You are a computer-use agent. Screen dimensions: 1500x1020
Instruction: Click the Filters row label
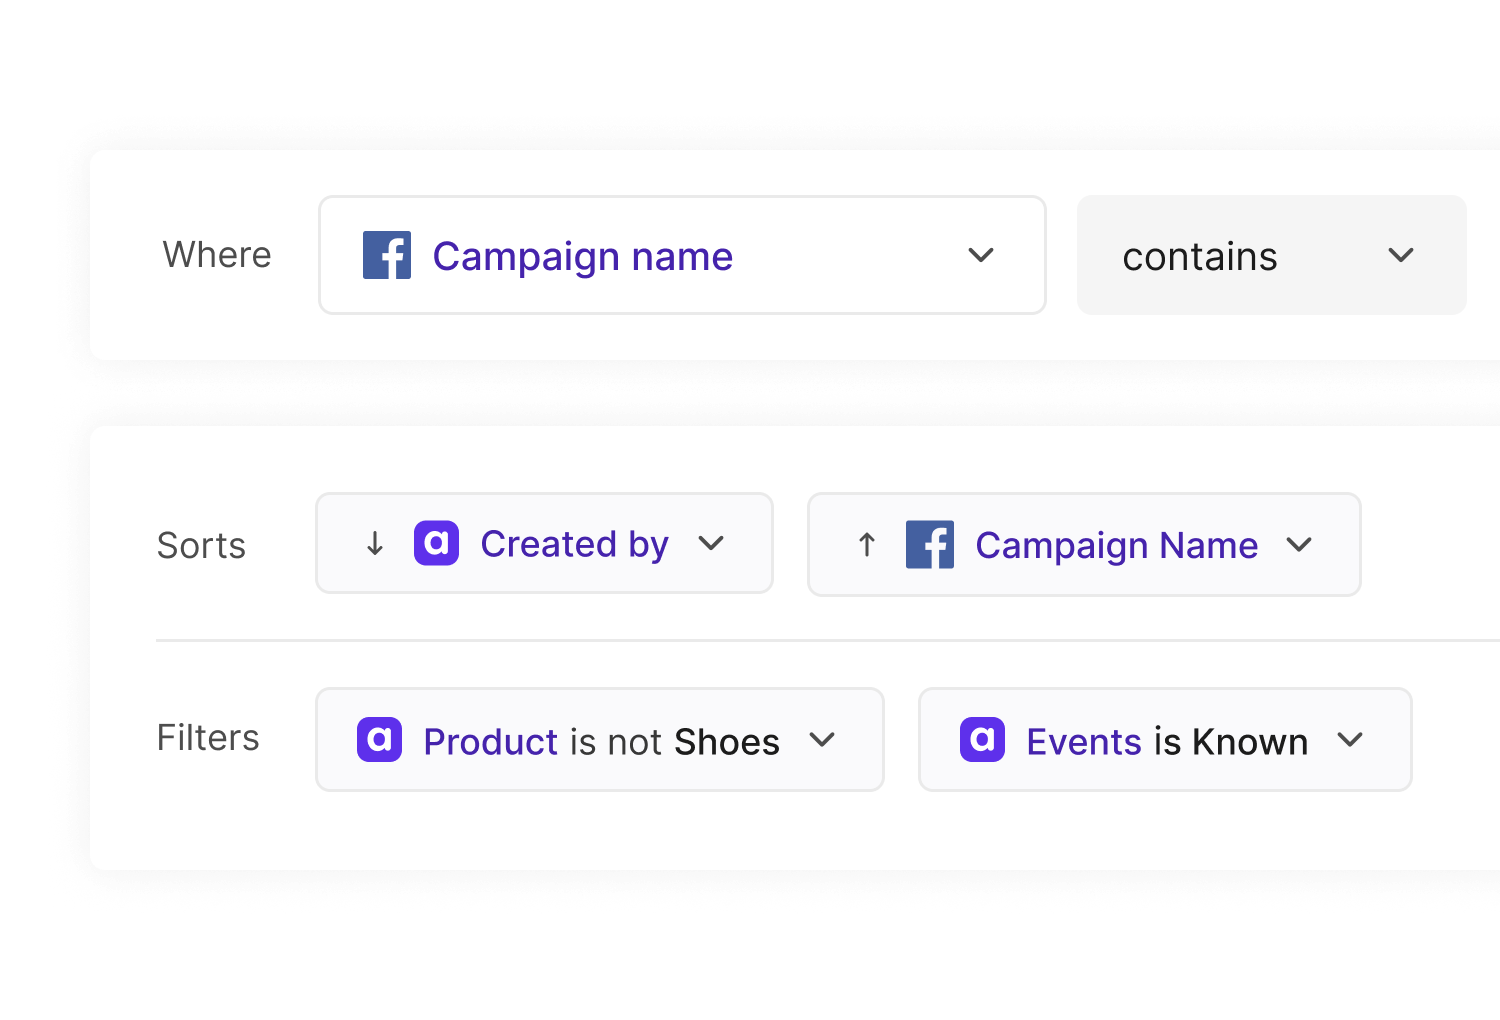click(208, 738)
